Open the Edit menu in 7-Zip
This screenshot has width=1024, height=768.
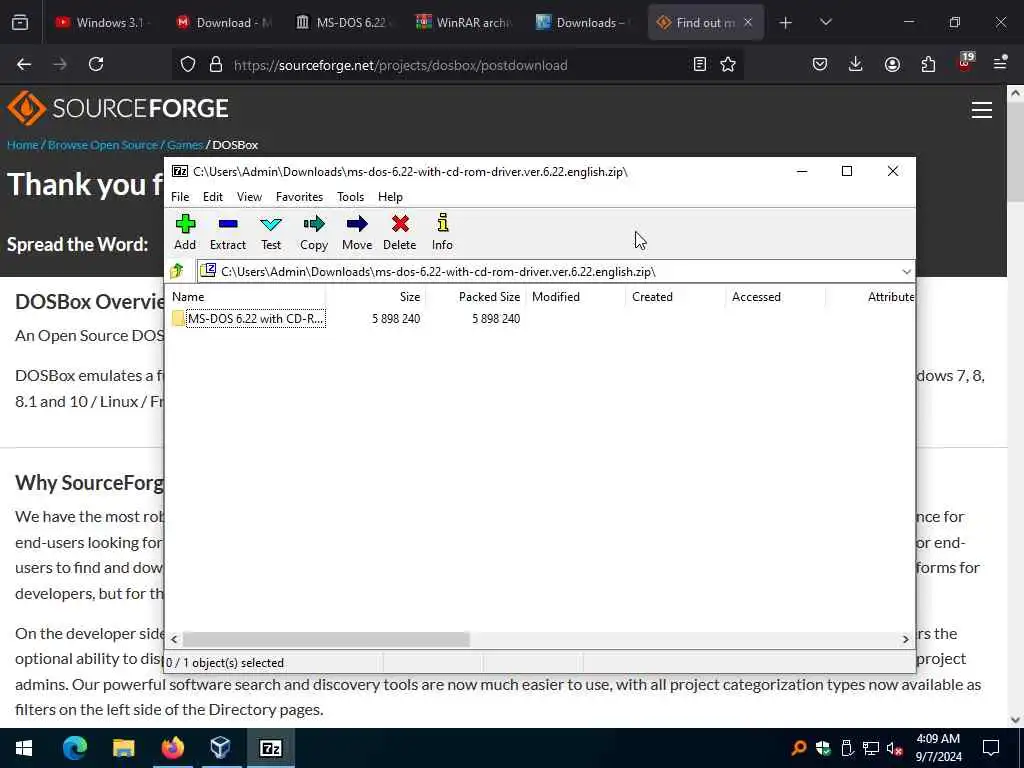[212, 197]
